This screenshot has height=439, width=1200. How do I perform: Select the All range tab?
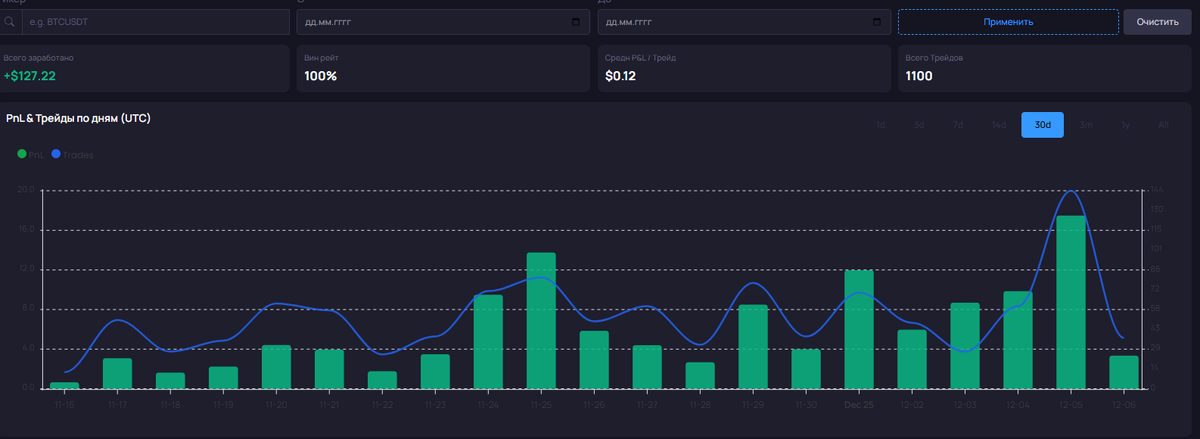click(1163, 125)
